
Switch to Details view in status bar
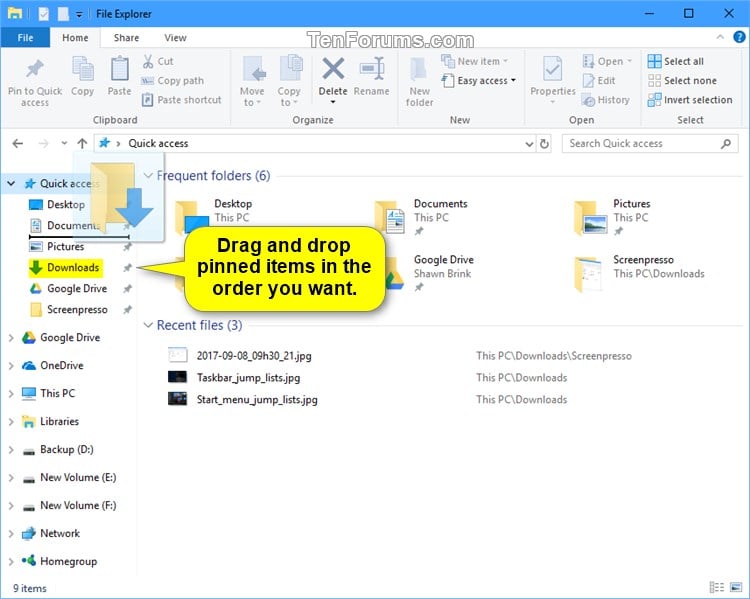point(717,587)
